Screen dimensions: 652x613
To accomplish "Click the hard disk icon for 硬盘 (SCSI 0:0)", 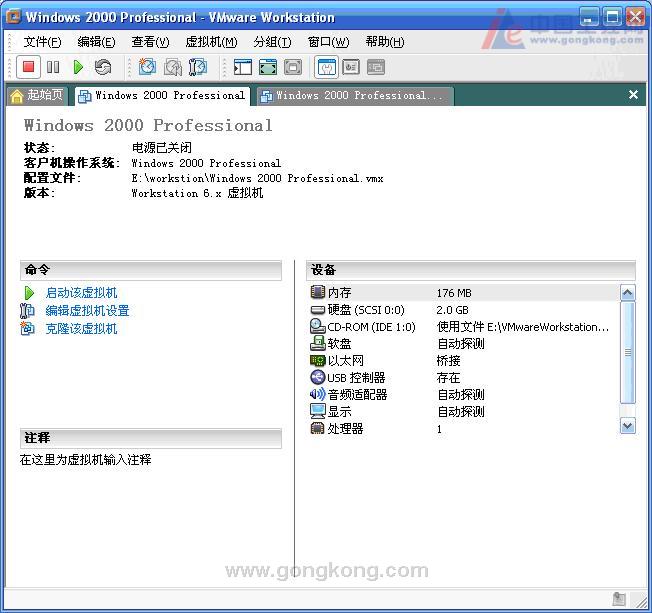I will click(318, 310).
